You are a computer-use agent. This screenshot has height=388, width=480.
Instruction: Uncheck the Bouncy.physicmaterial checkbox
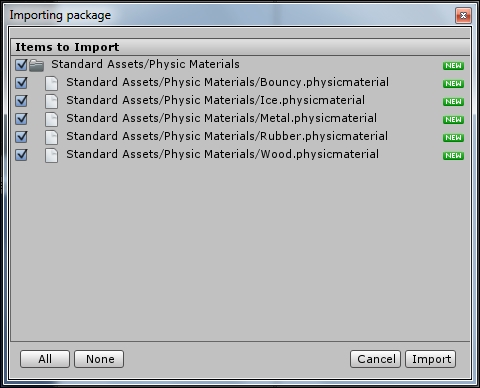point(21,83)
